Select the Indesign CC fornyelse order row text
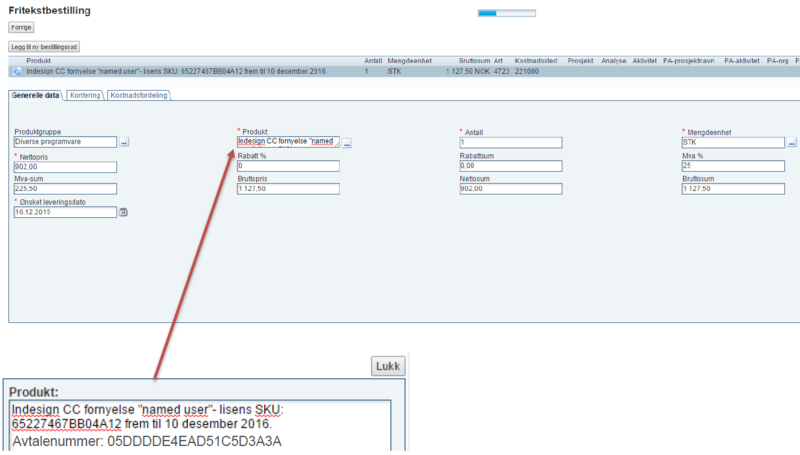This screenshot has width=800, height=455. 176,71
